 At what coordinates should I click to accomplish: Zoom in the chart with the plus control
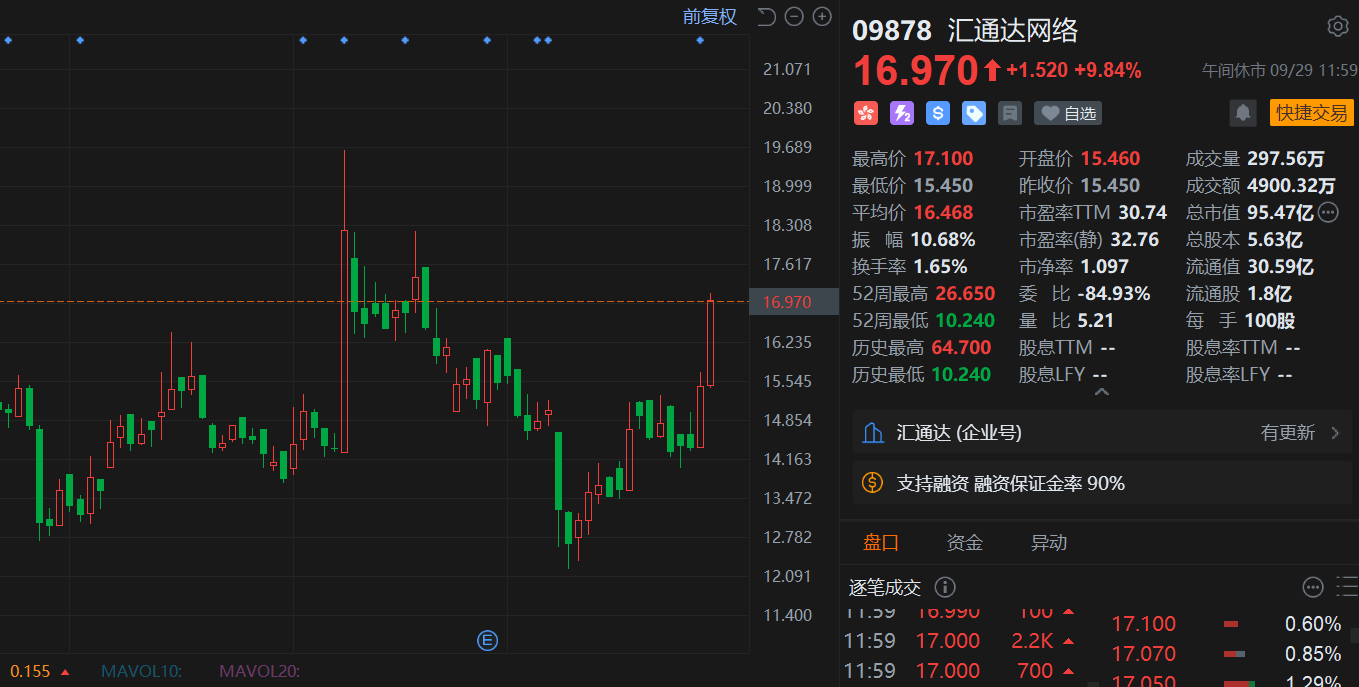coord(822,17)
